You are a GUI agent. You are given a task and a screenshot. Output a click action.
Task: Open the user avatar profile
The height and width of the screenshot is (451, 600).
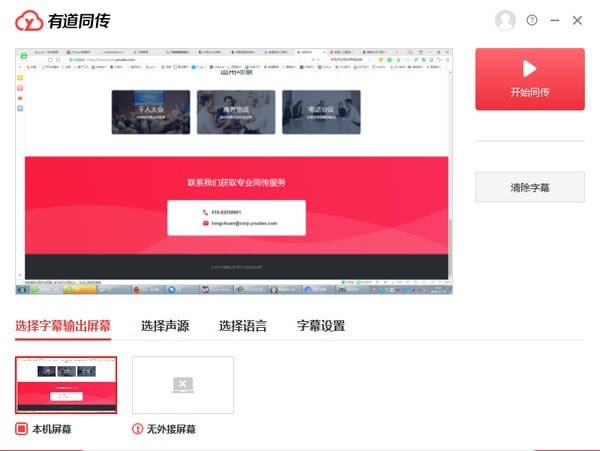(x=505, y=20)
